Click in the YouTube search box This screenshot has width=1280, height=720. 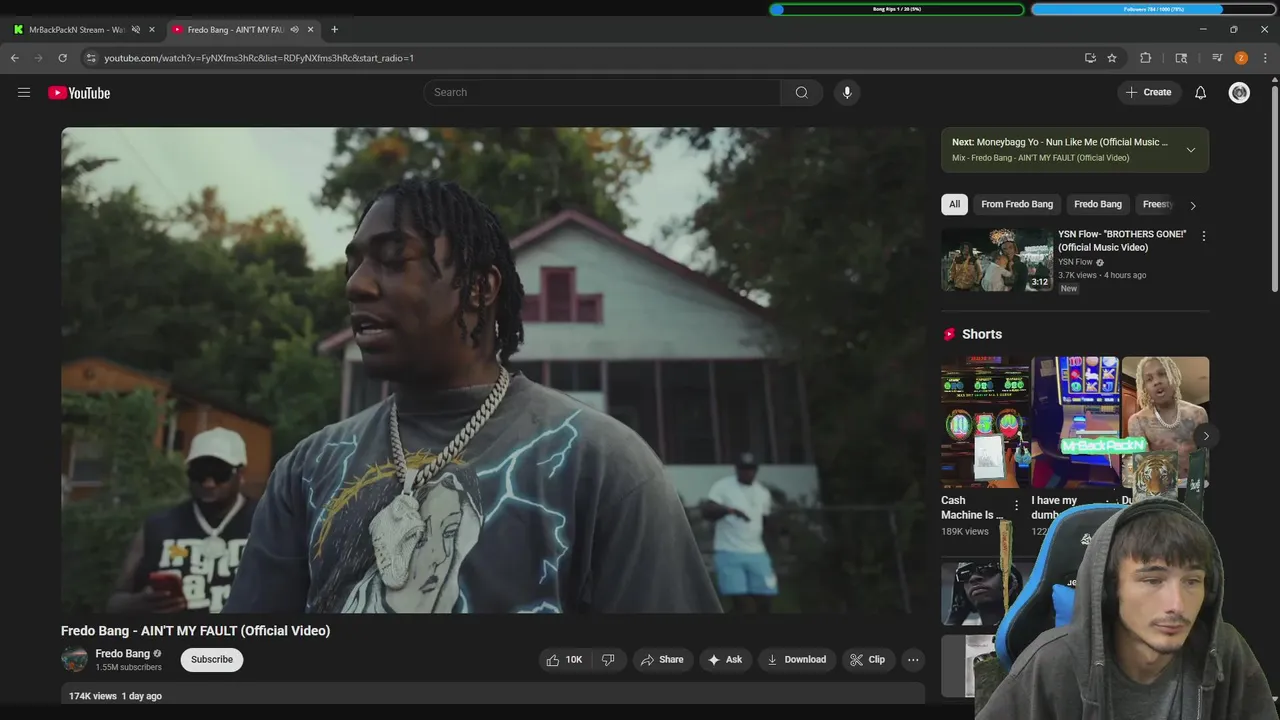pyautogui.click(x=602, y=93)
